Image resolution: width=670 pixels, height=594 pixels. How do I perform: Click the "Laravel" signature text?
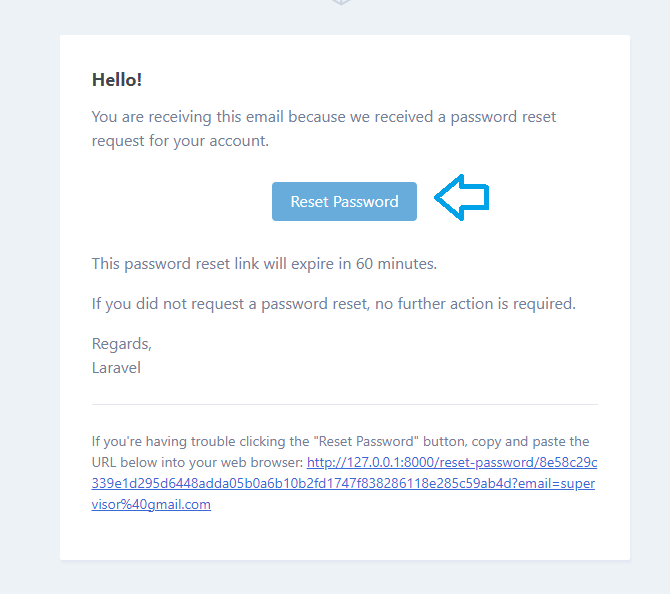[x=116, y=368]
